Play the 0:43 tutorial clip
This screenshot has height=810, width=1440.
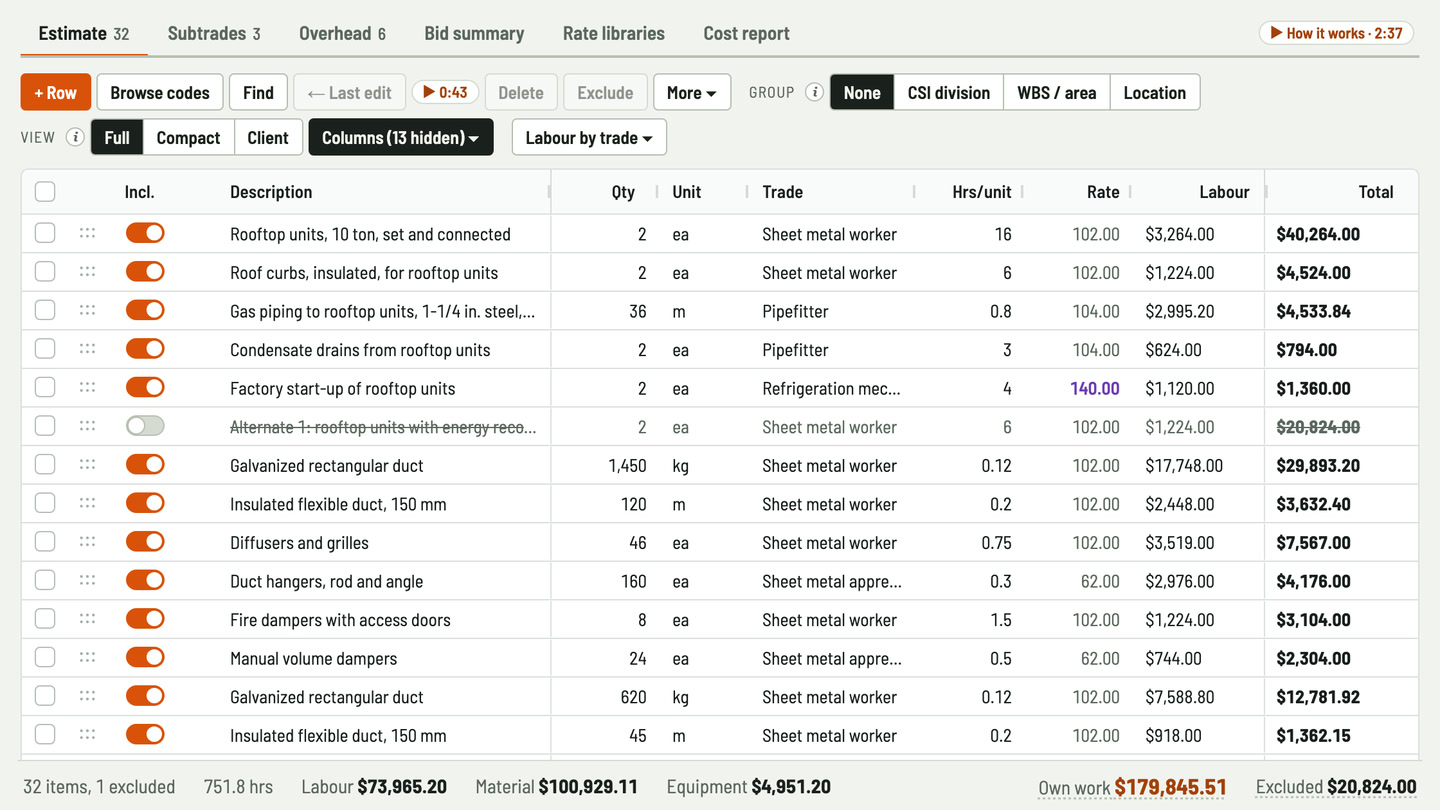[x=445, y=92]
